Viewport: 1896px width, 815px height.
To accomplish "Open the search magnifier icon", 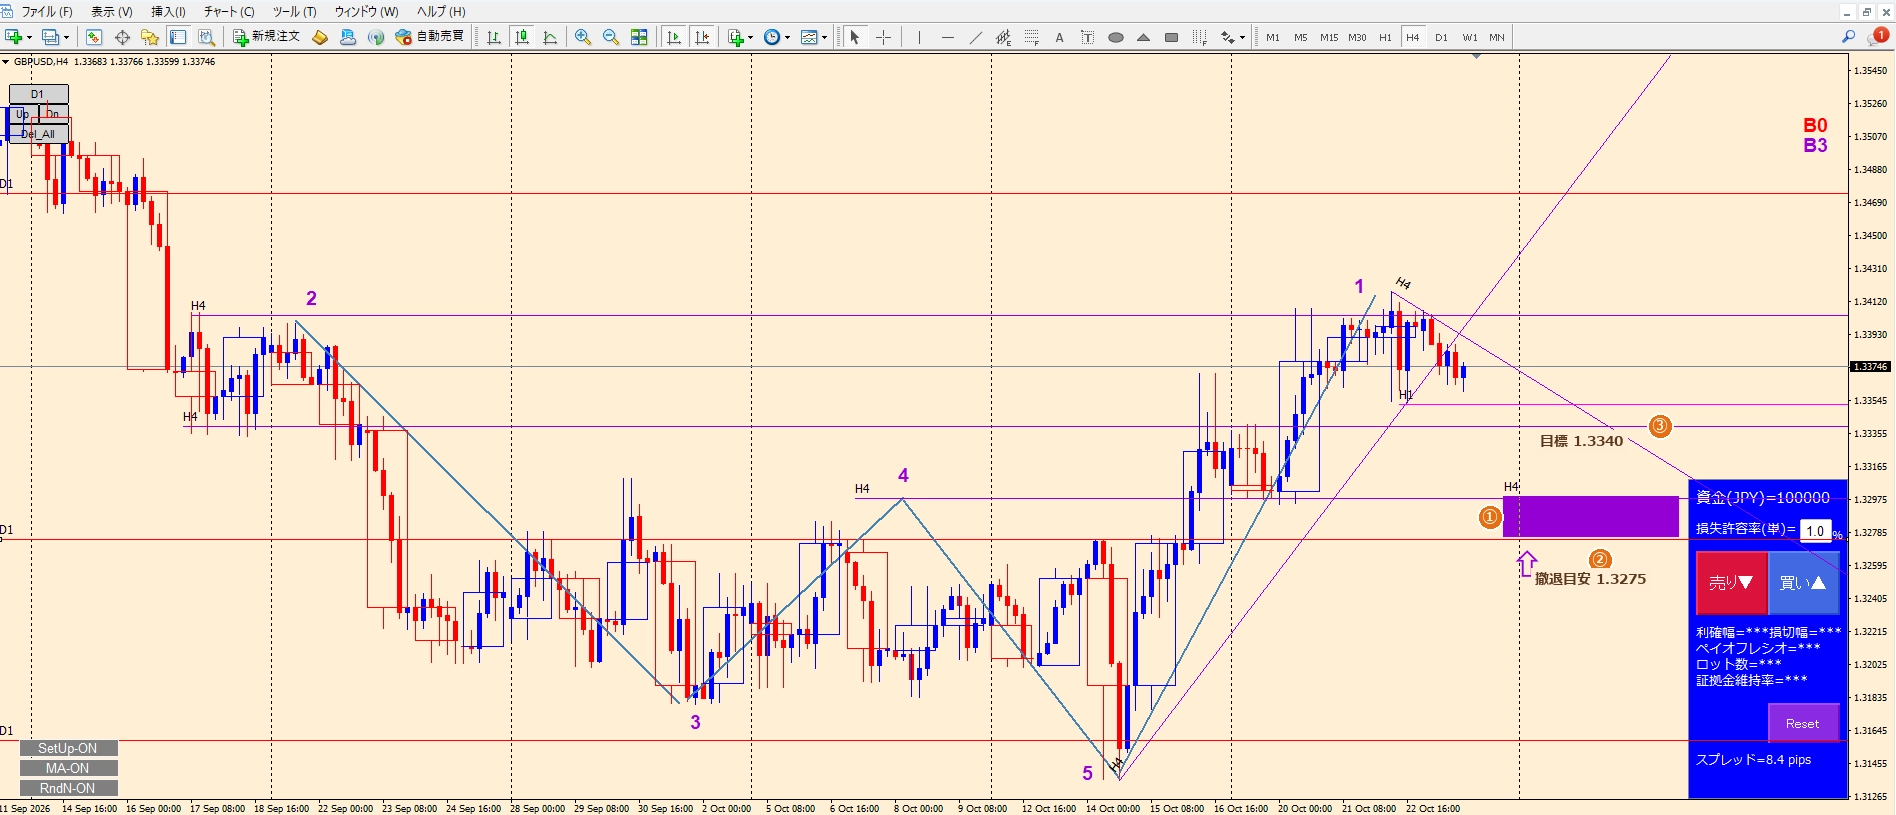I will (1849, 37).
